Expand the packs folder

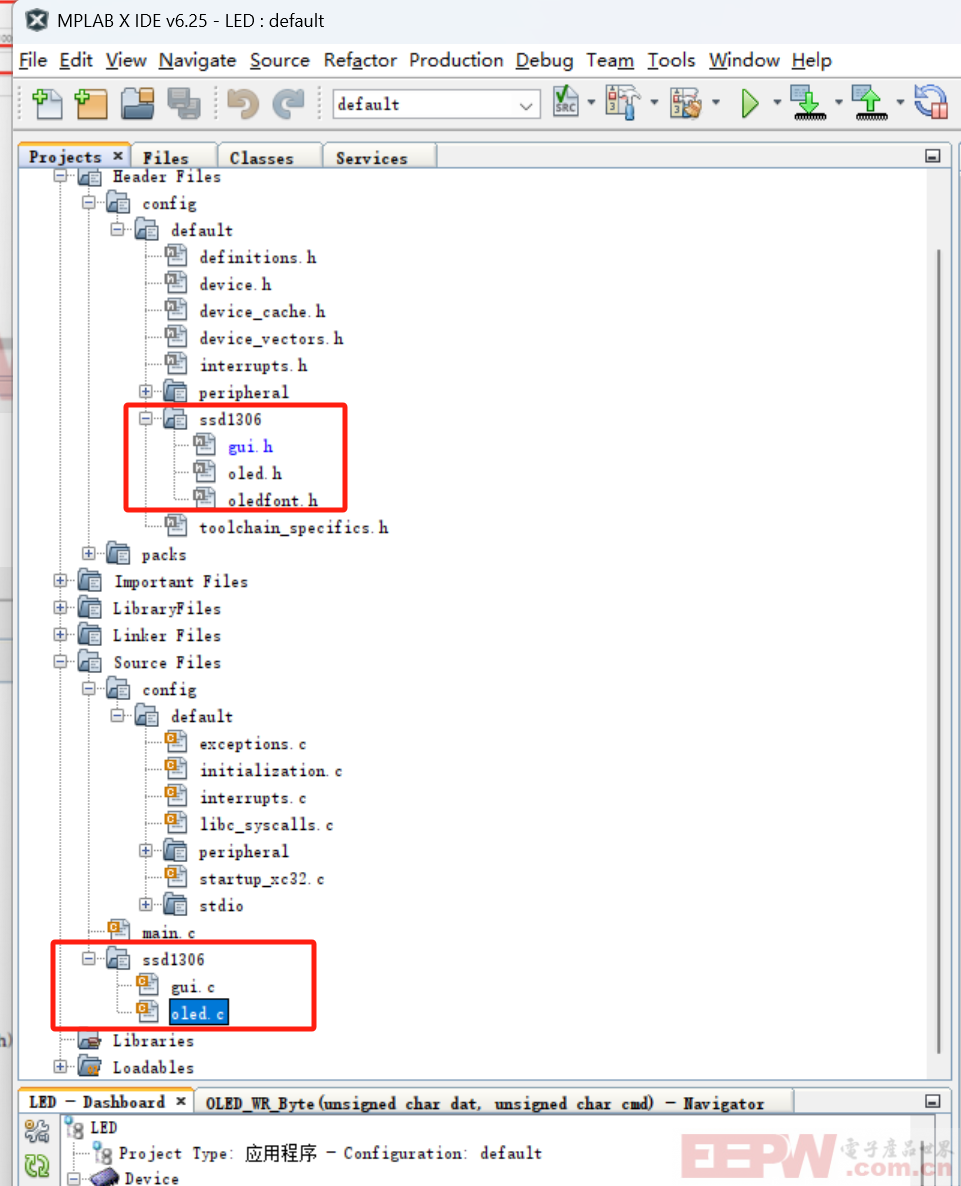pyautogui.click(x=89, y=554)
